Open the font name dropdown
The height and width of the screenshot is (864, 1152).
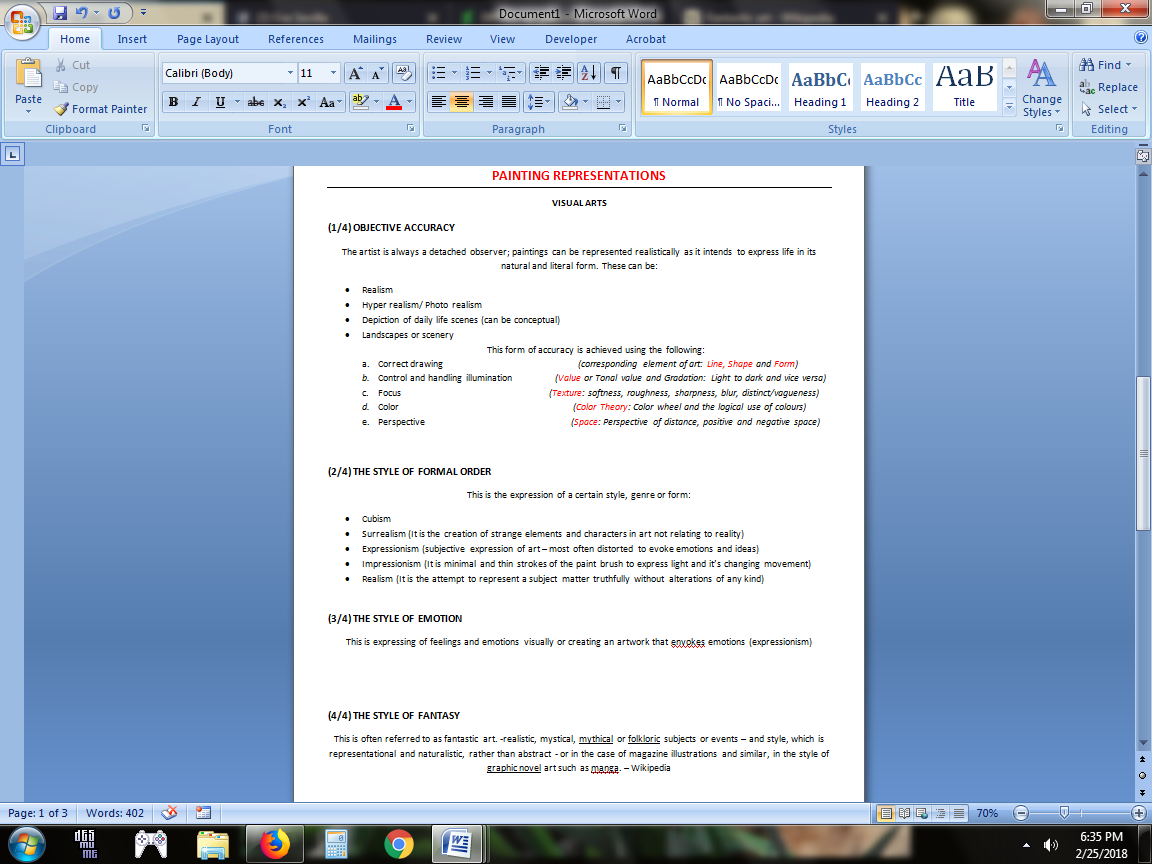pos(289,73)
